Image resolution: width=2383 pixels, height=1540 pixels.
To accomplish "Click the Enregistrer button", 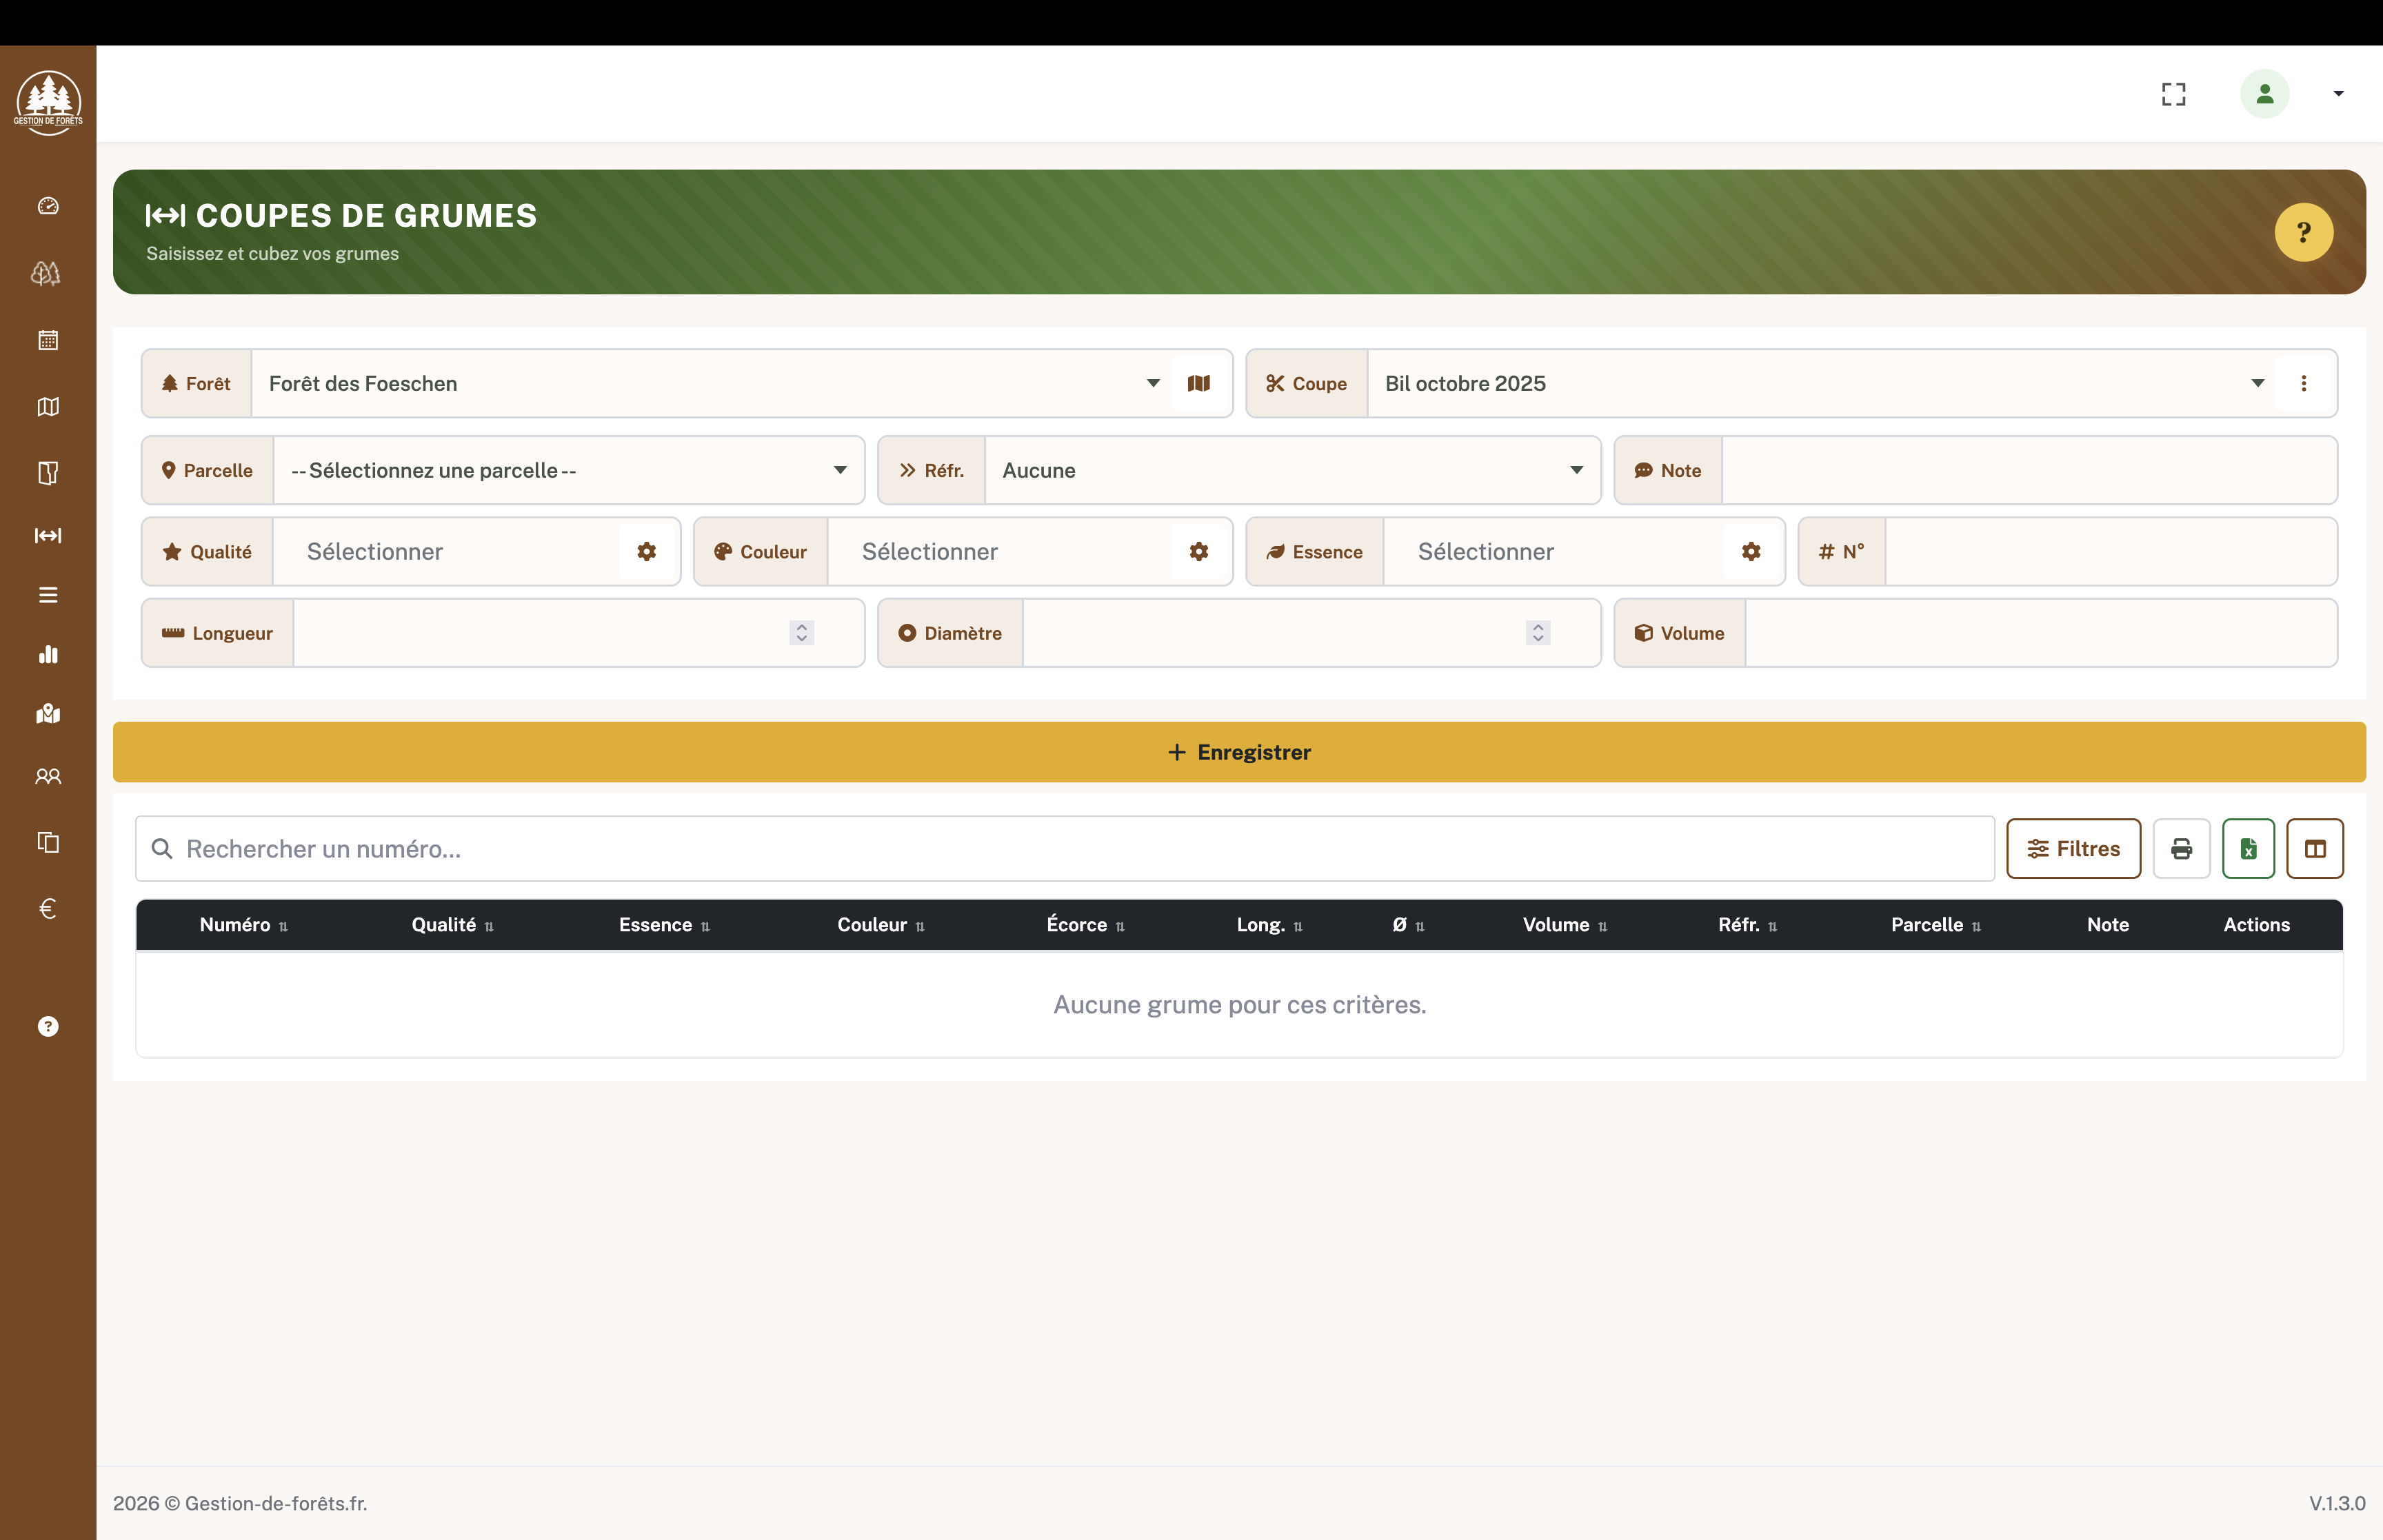I will click(1239, 752).
